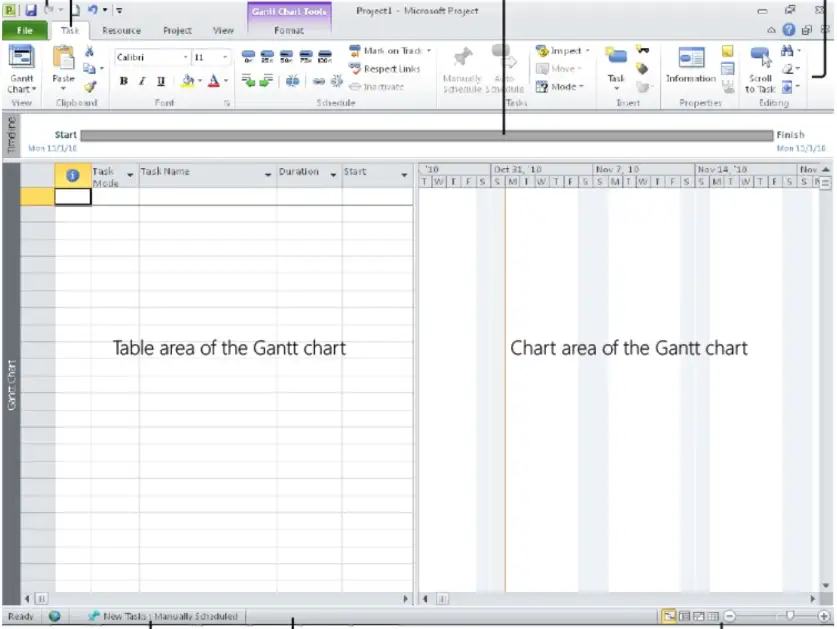Toggle bold formatting

coord(123,82)
